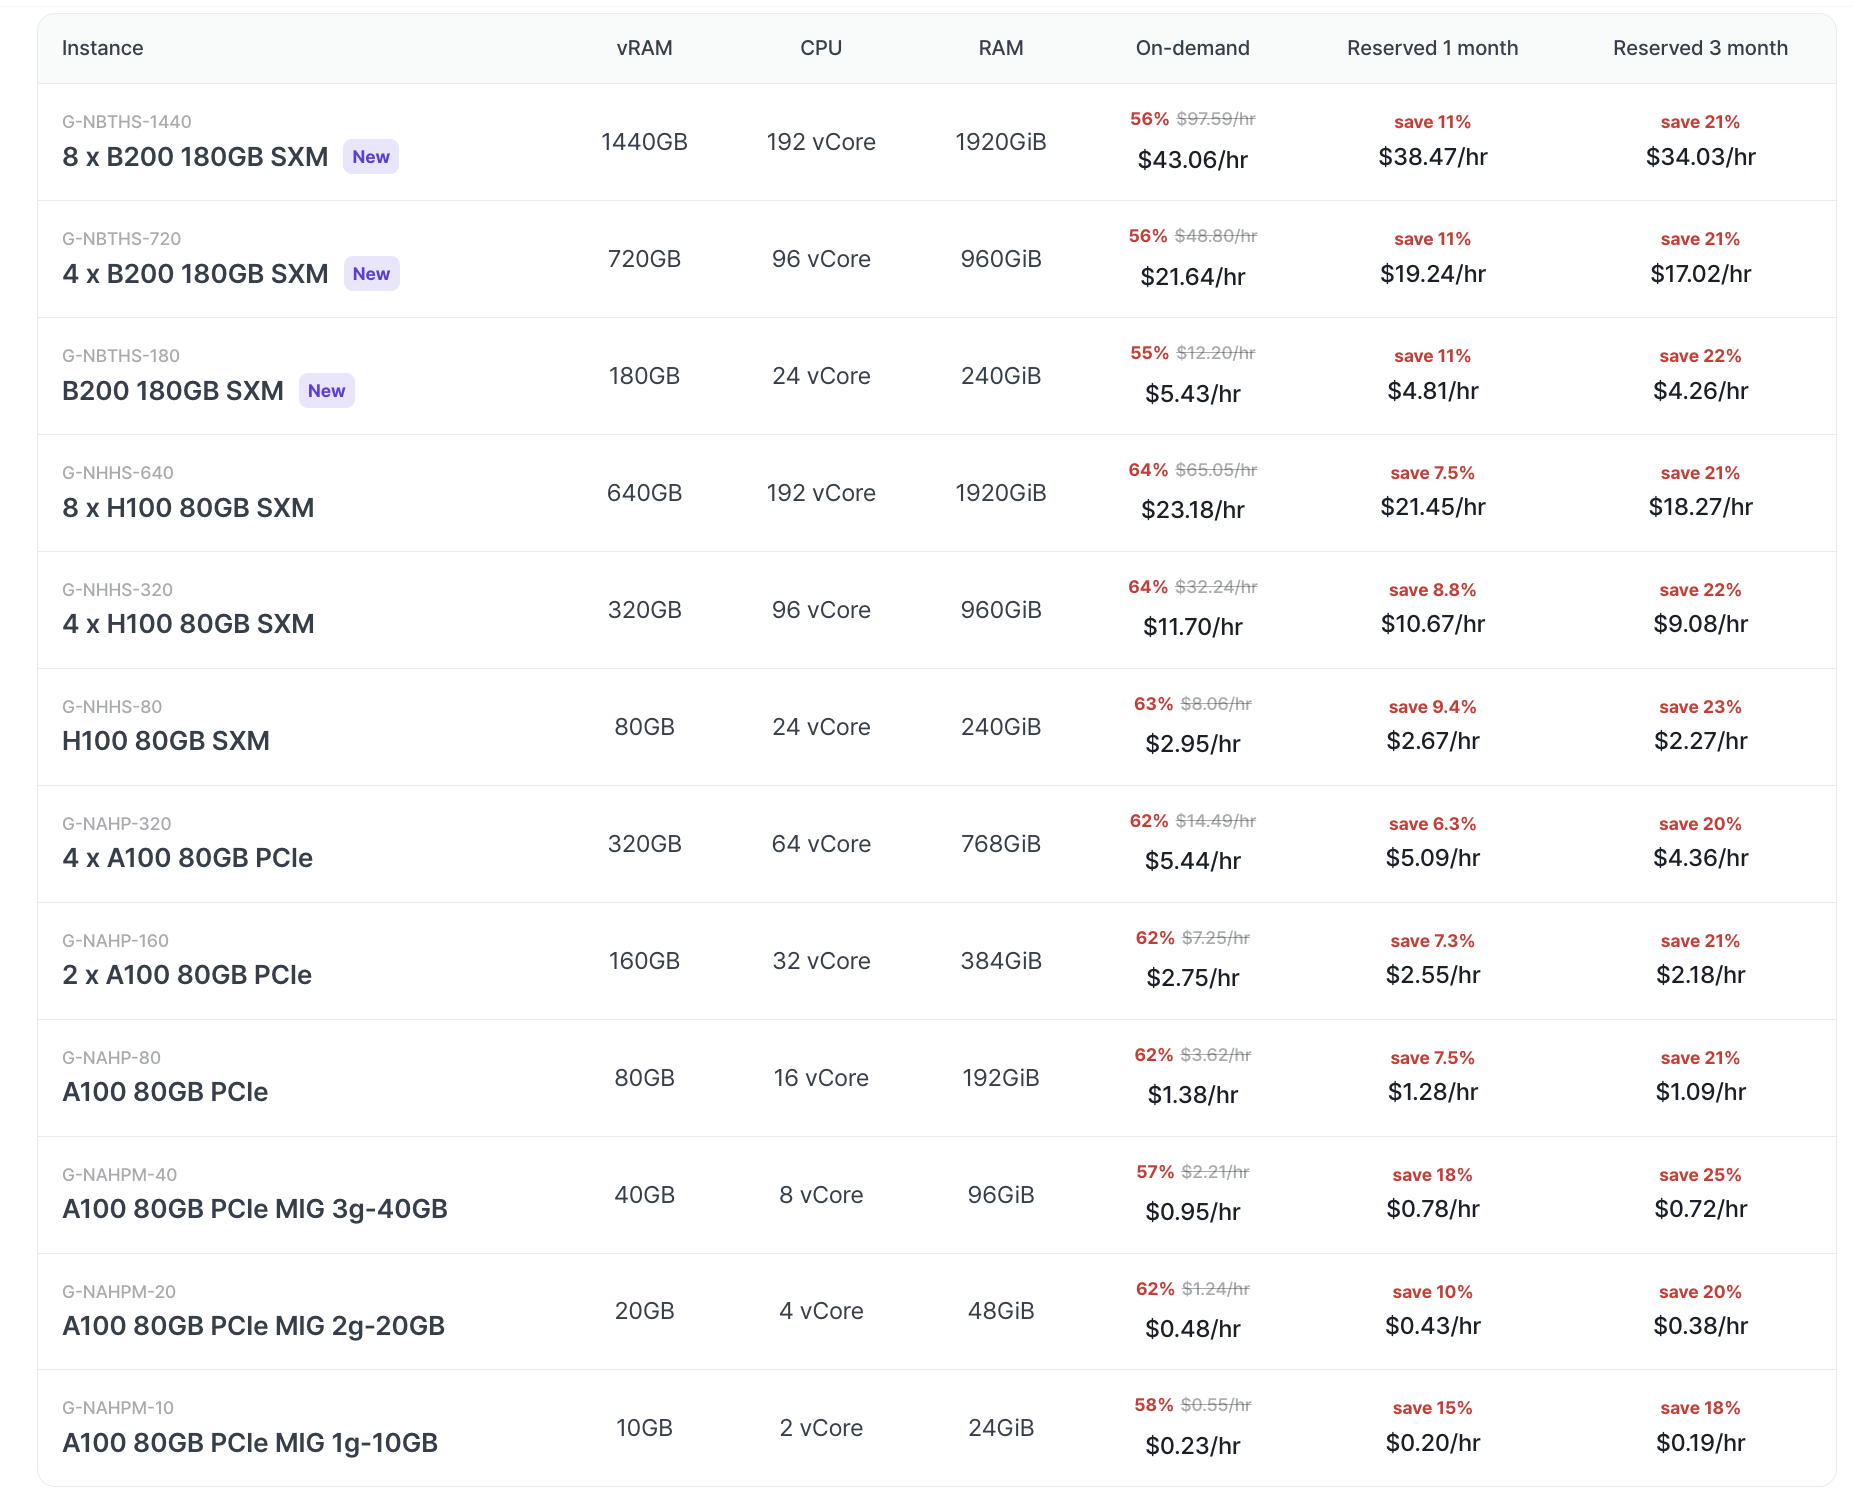Click the $43.06/hr on-demand price
1854x1498 pixels.
[x=1192, y=160]
